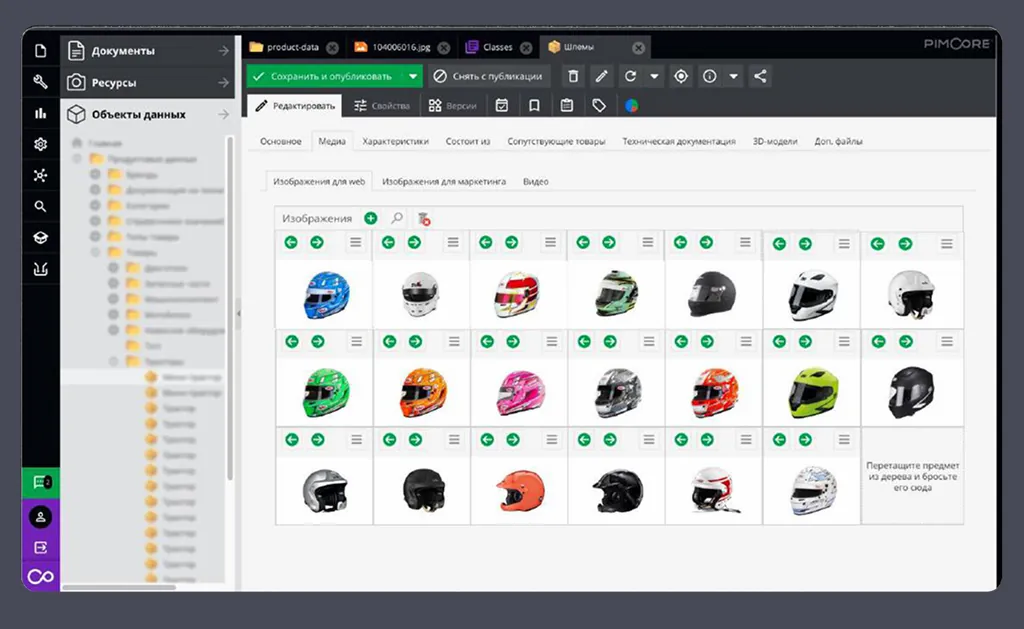This screenshot has height=629, width=1024.
Task: Select the Сопутствующие товары tab
Action: [556, 141]
